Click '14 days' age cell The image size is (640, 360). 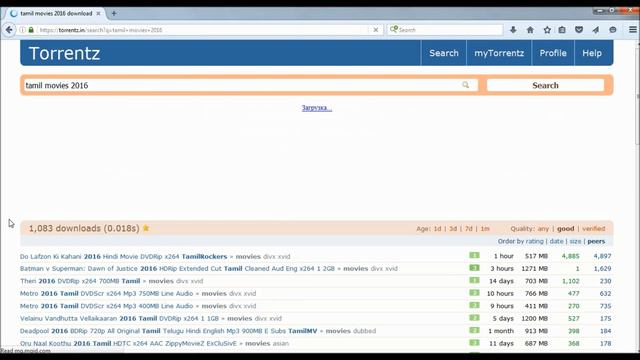[x=501, y=281]
